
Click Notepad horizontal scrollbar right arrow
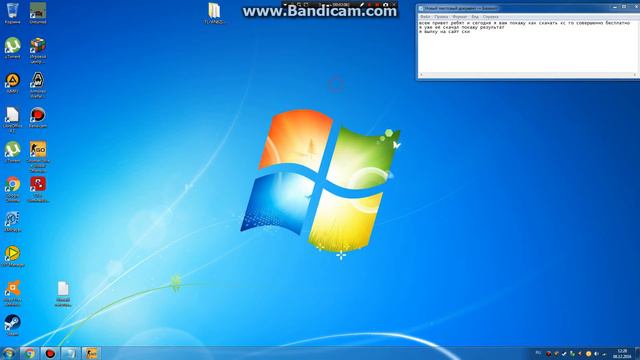(634, 75)
